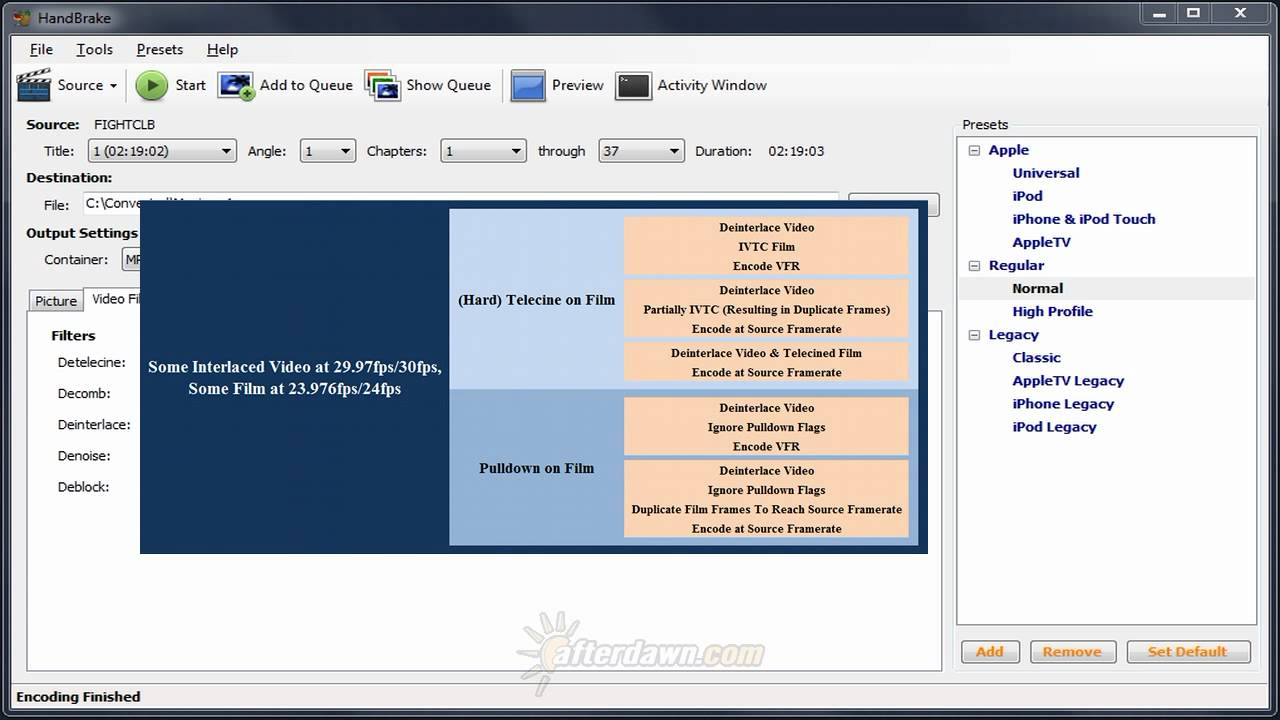Click the Show Queue label

click(x=448, y=85)
